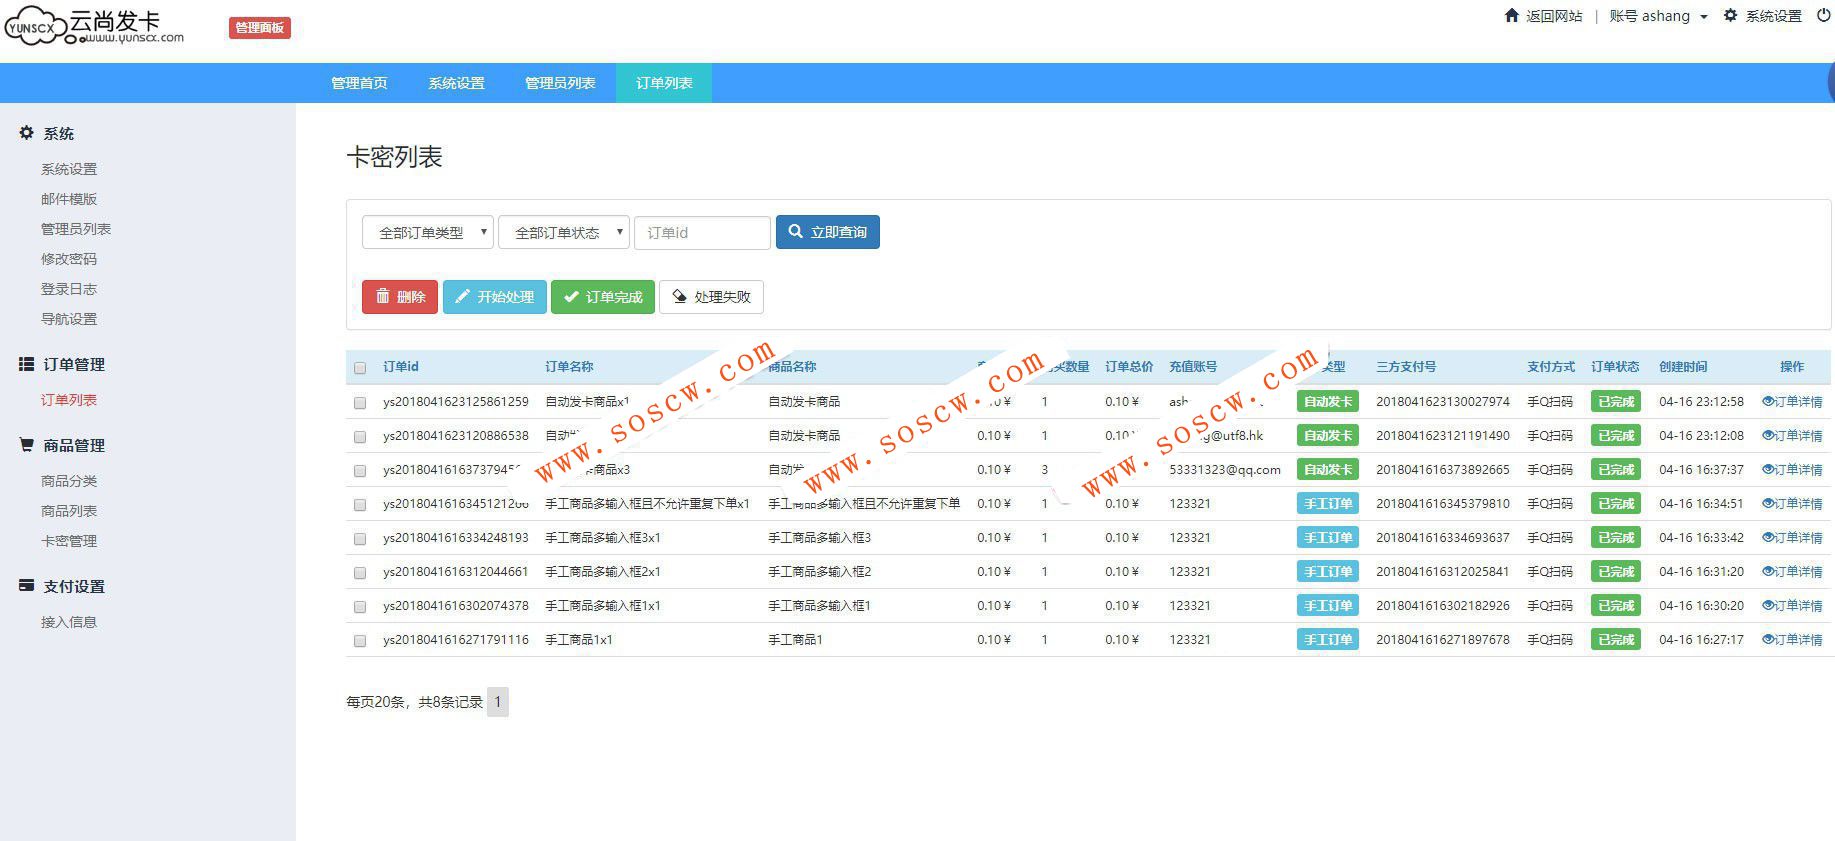Go to 管理首页 tab
Image resolution: width=1835 pixels, height=841 pixels.
pyautogui.click(x=359, y=83)
